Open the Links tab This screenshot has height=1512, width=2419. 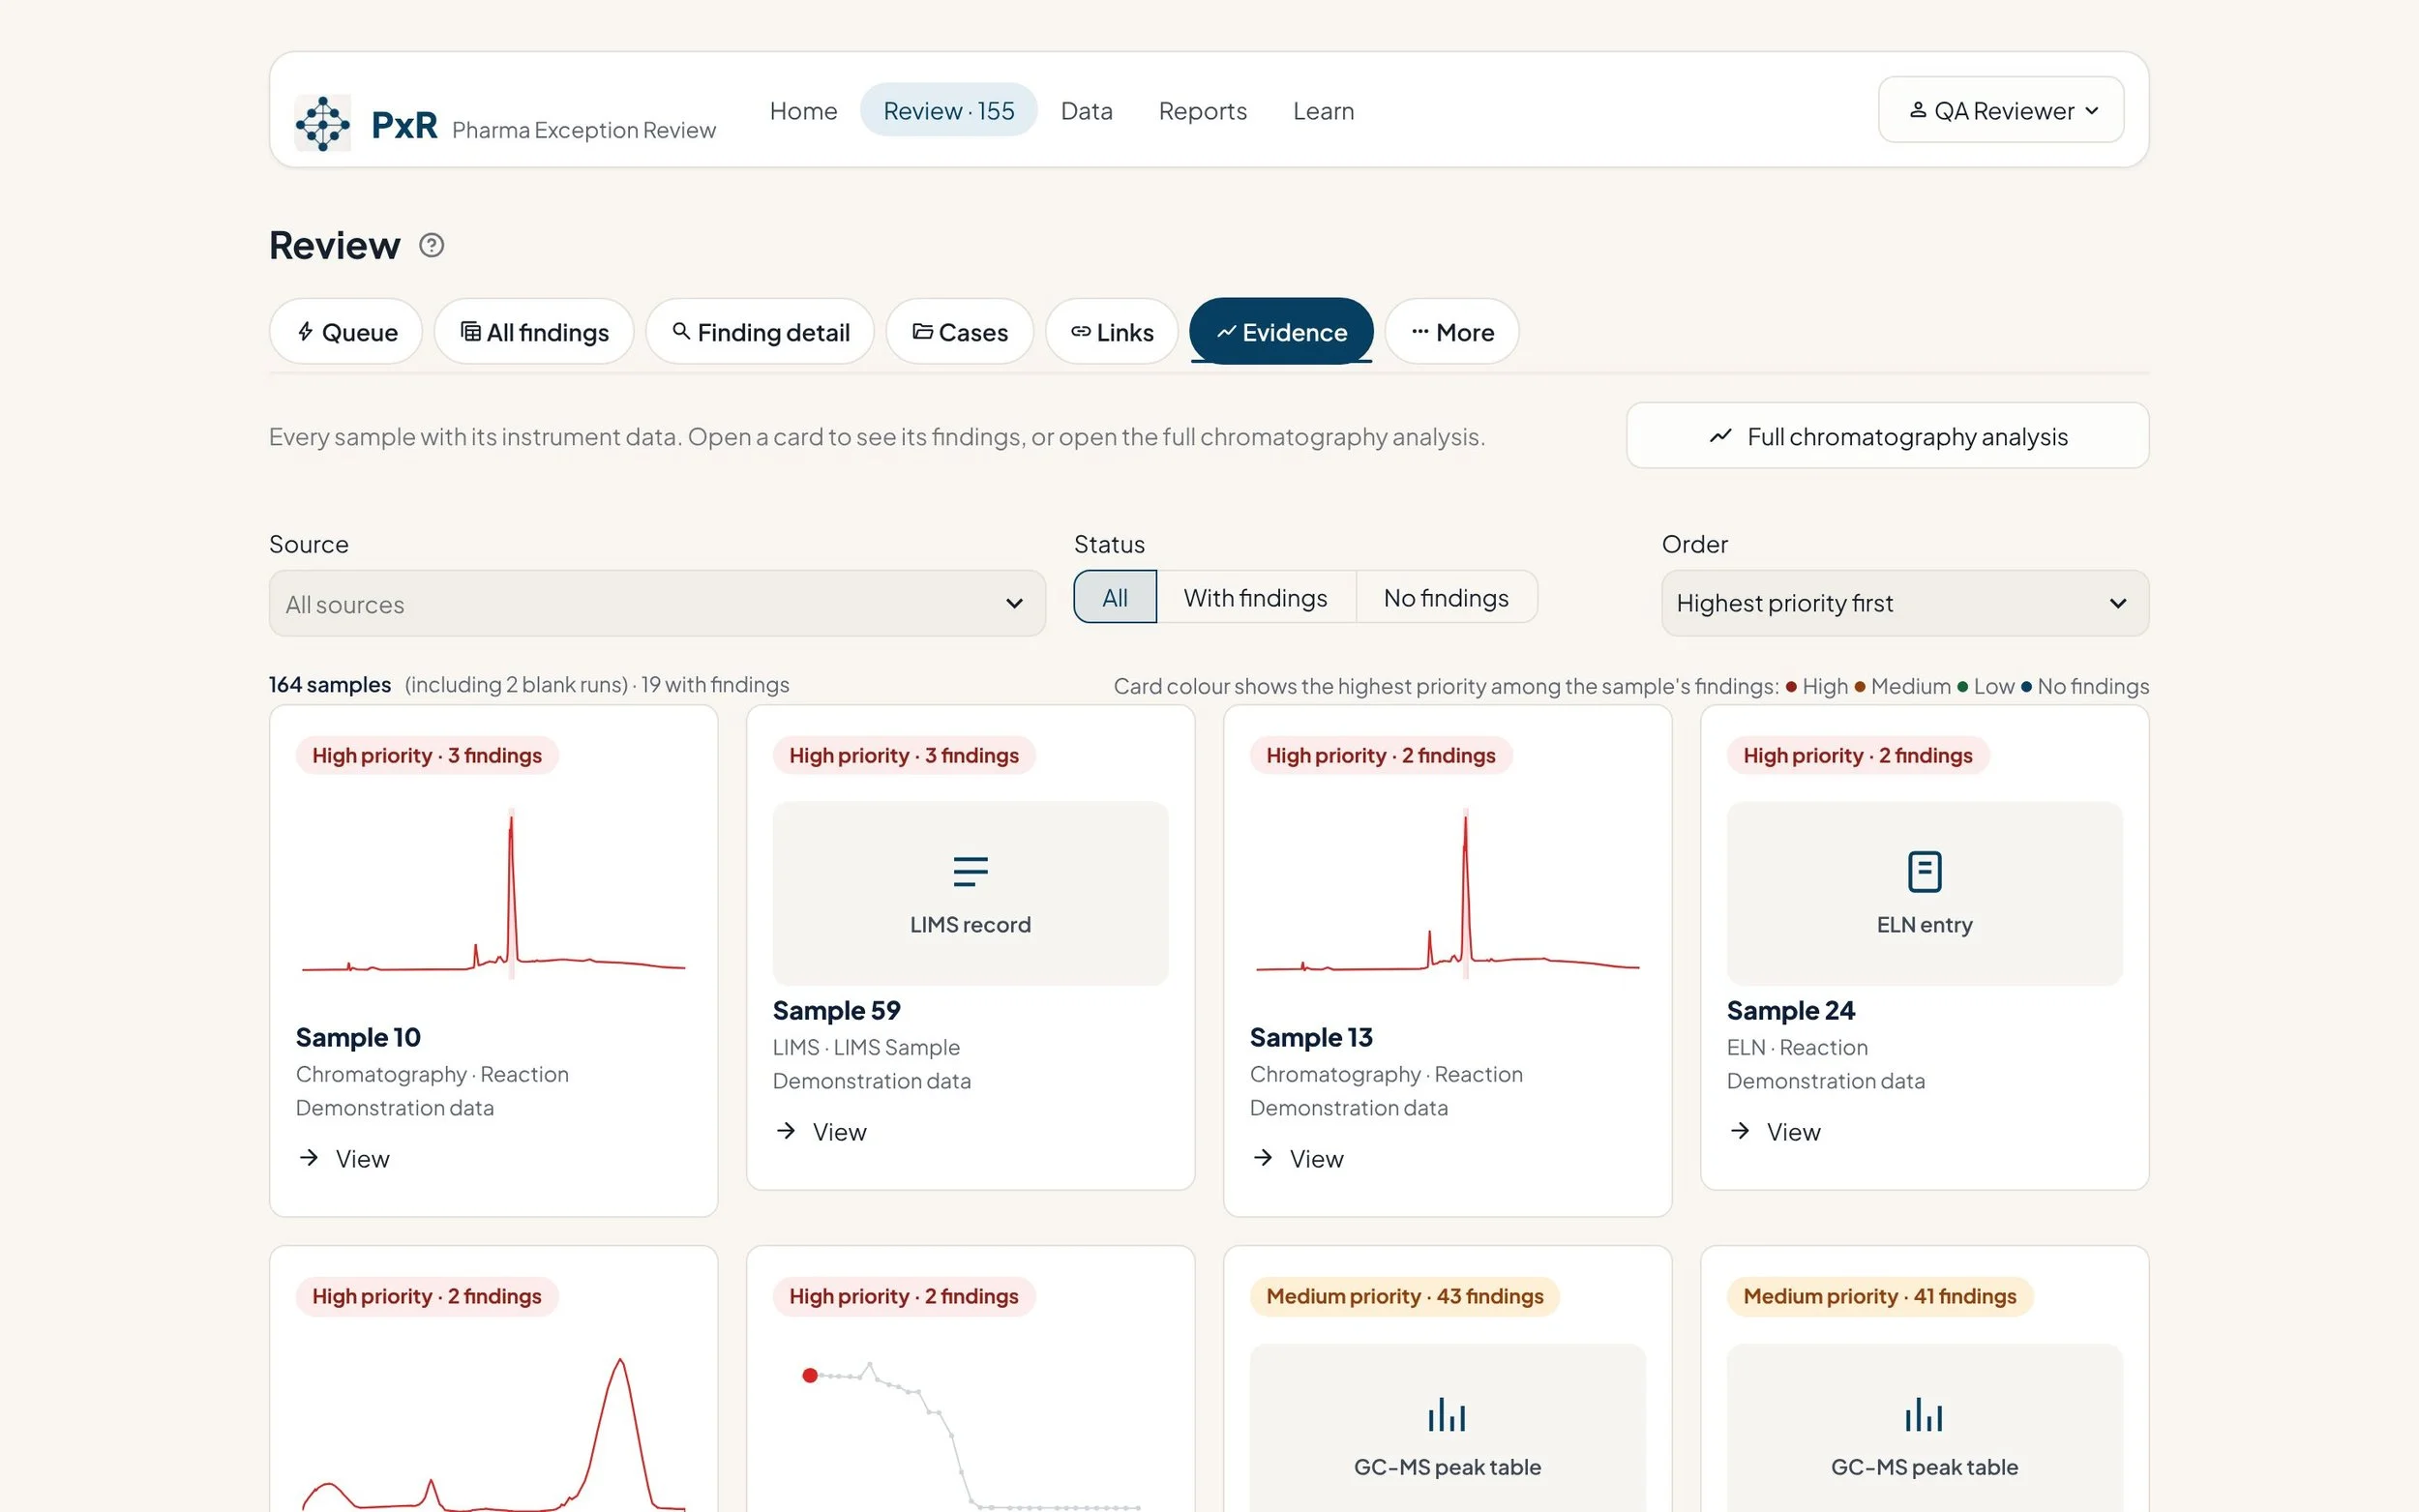(1112, 331)
